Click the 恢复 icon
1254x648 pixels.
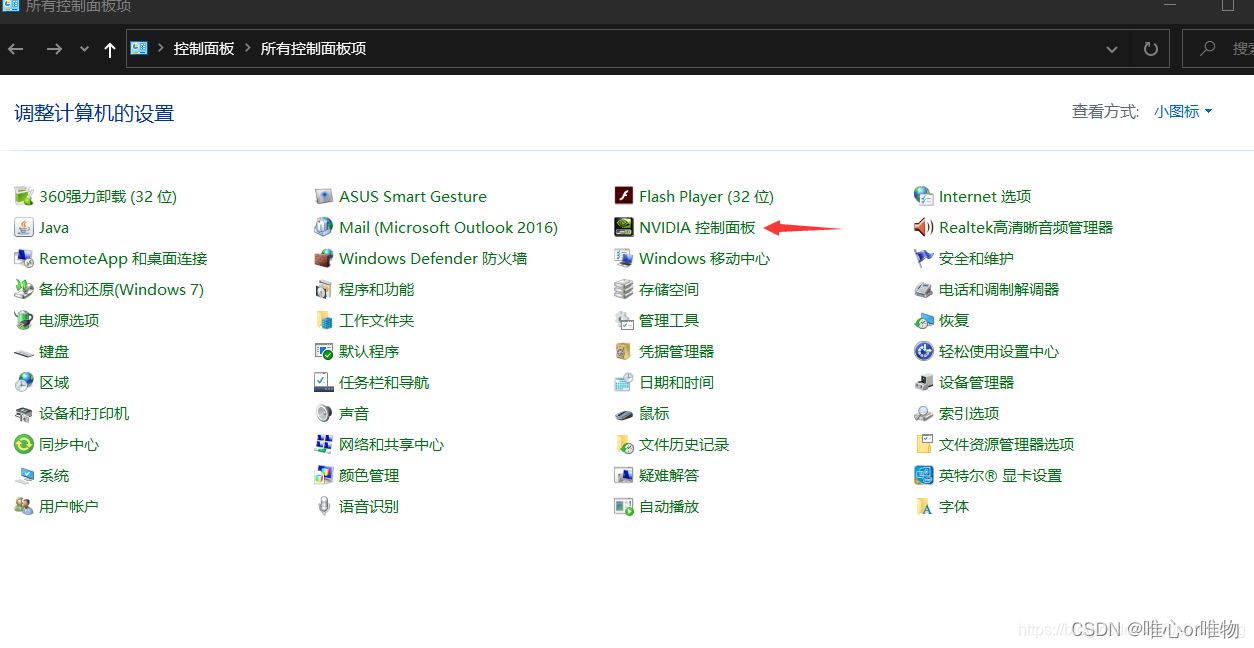(924, 320)
